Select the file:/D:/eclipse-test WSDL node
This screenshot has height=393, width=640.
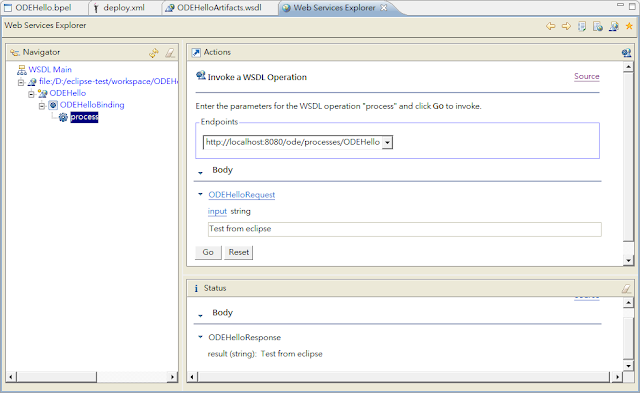(x=108, y=82)
